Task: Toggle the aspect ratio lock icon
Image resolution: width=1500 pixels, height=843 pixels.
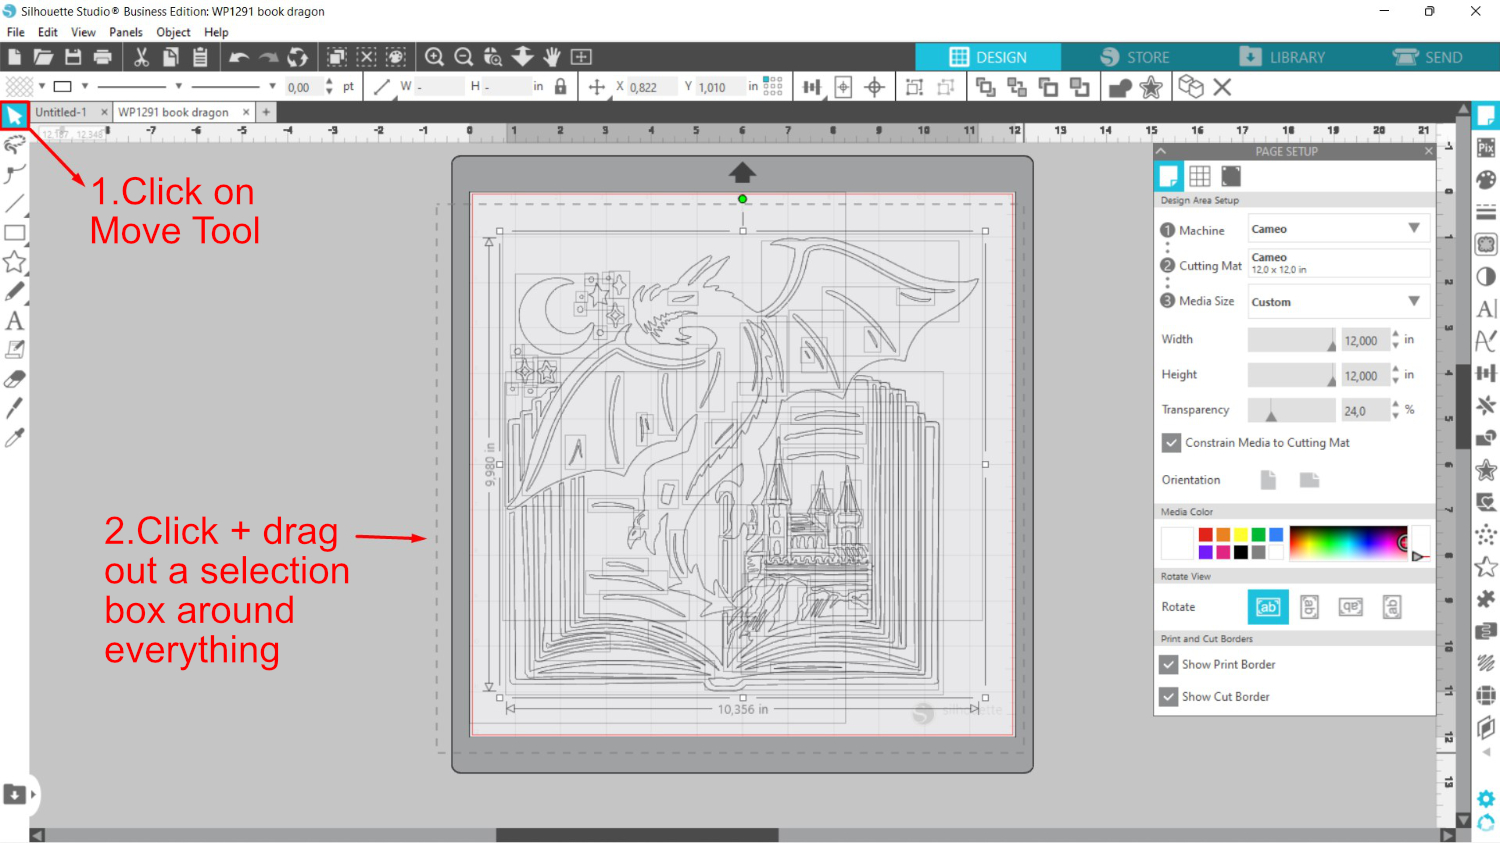Action: [560, 87]
